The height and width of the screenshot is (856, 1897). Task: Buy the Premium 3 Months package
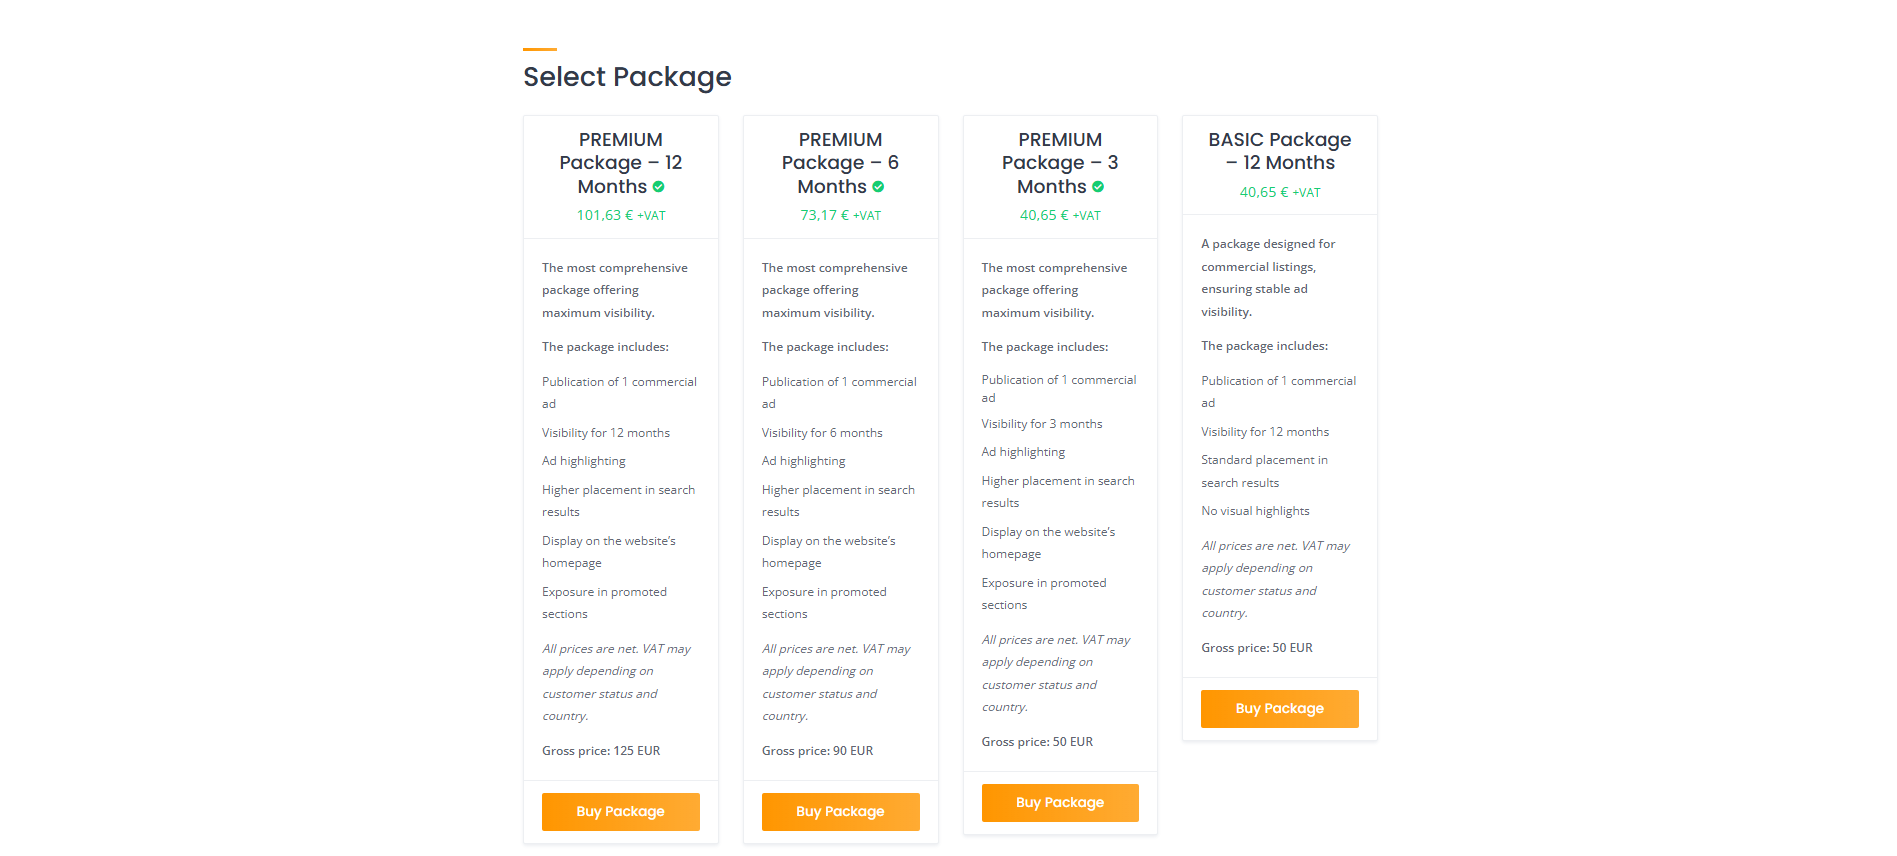1060,802
